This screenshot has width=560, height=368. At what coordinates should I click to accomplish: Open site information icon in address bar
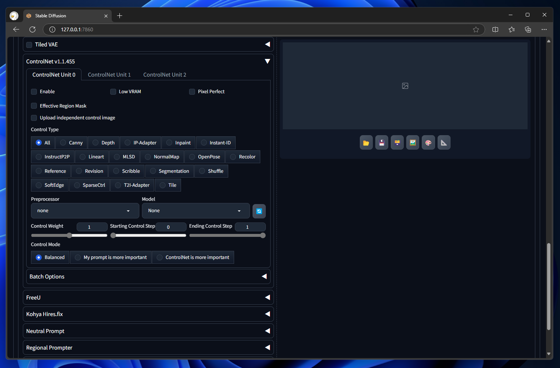[x=52, y=30]
